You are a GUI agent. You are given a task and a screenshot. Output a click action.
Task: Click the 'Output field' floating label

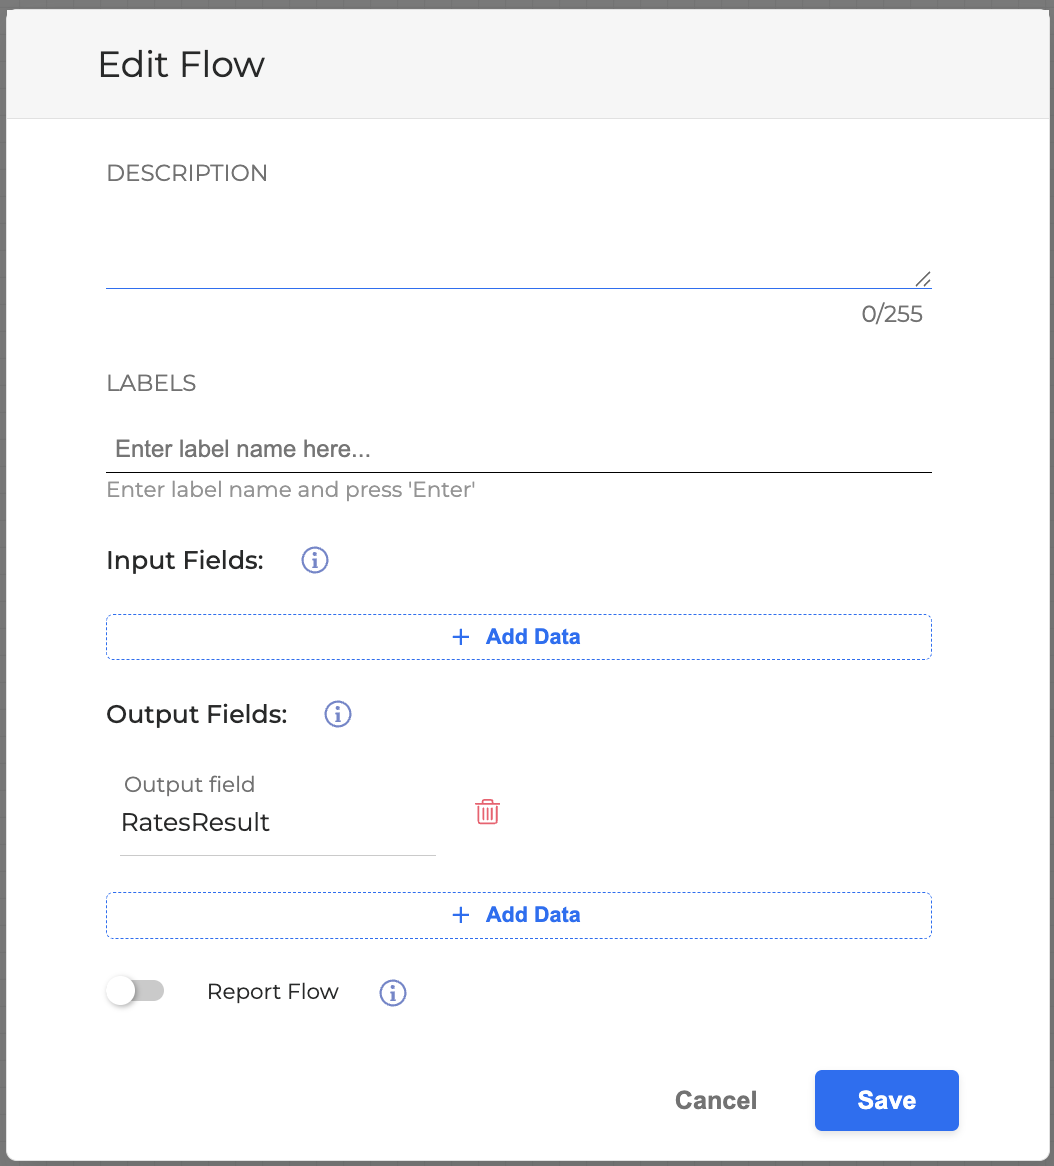point(189,785)
